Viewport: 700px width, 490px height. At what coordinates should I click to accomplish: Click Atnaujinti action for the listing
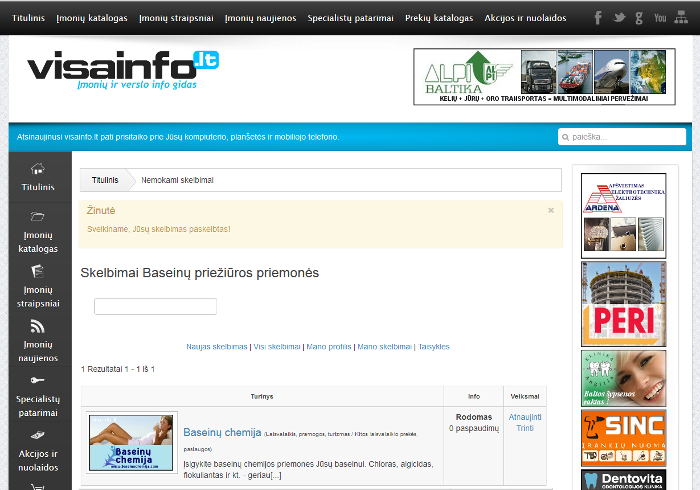point(525,417)
